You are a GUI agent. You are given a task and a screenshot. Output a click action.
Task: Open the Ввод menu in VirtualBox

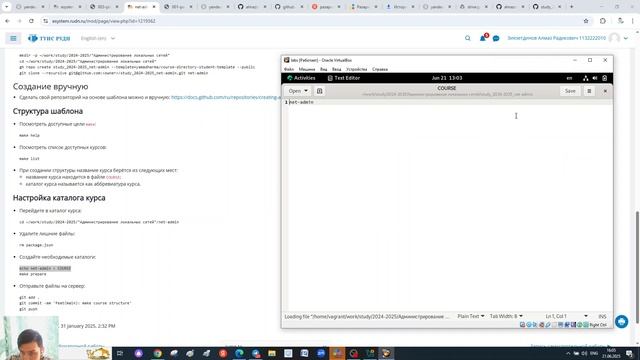[337, 69]
